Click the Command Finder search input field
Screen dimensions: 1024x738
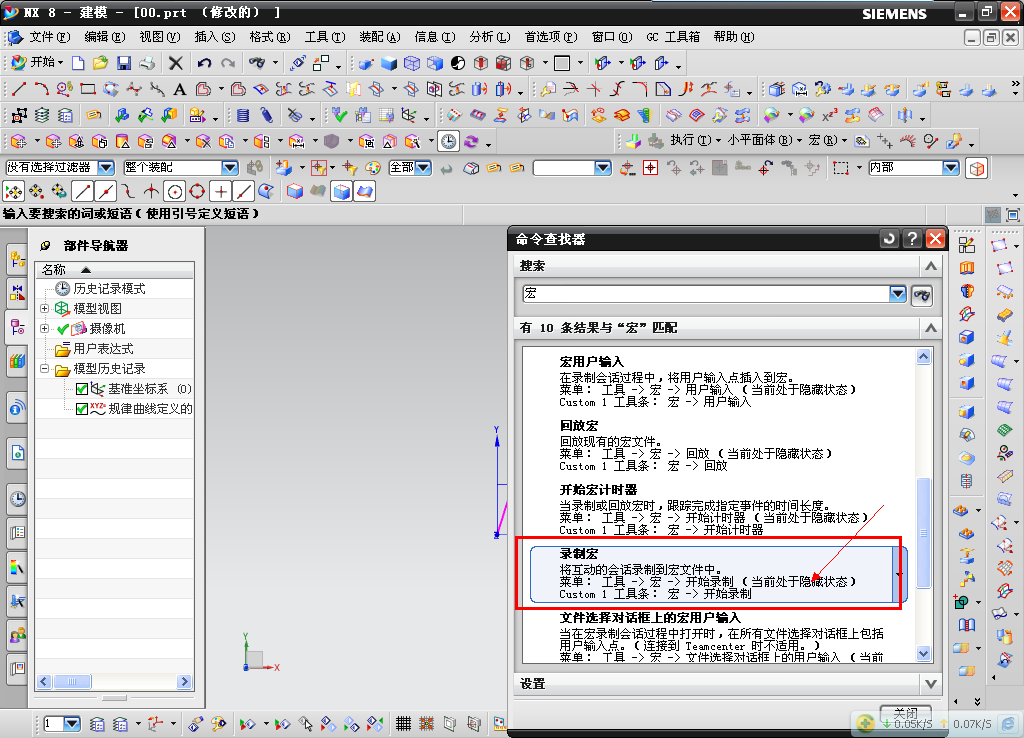click(706, 294)
